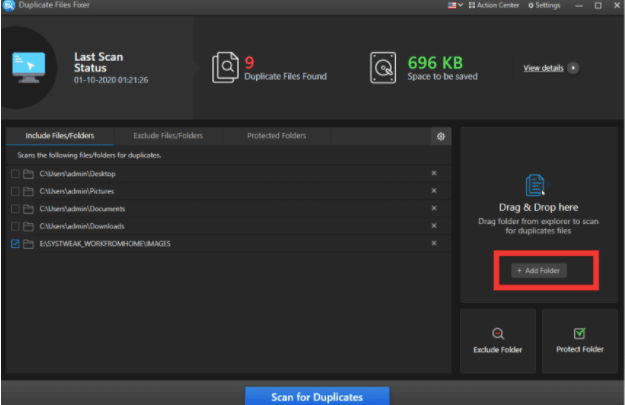Select the C:\Users\admin\Pictures path text
Screen dimensions: 625x405
77,191
